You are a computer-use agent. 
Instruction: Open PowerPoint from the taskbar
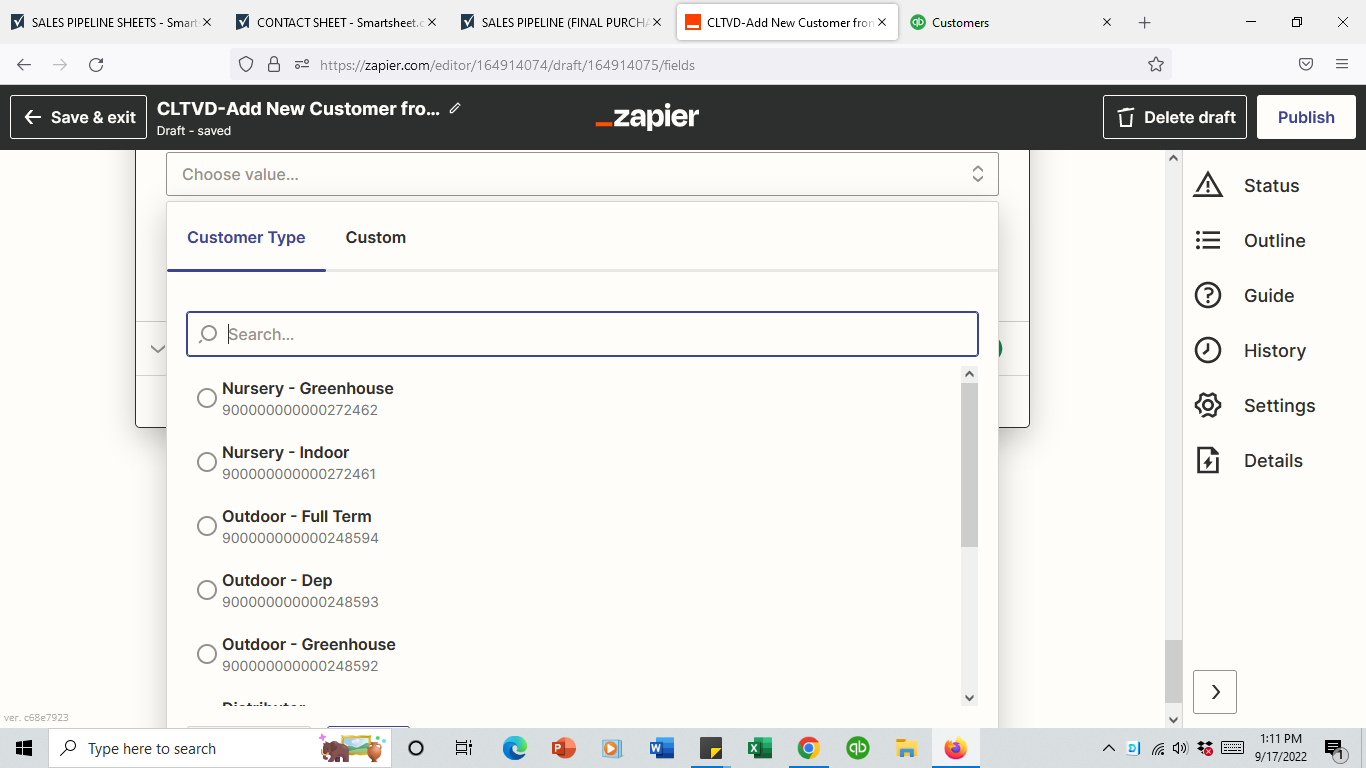tap(563, 748)
